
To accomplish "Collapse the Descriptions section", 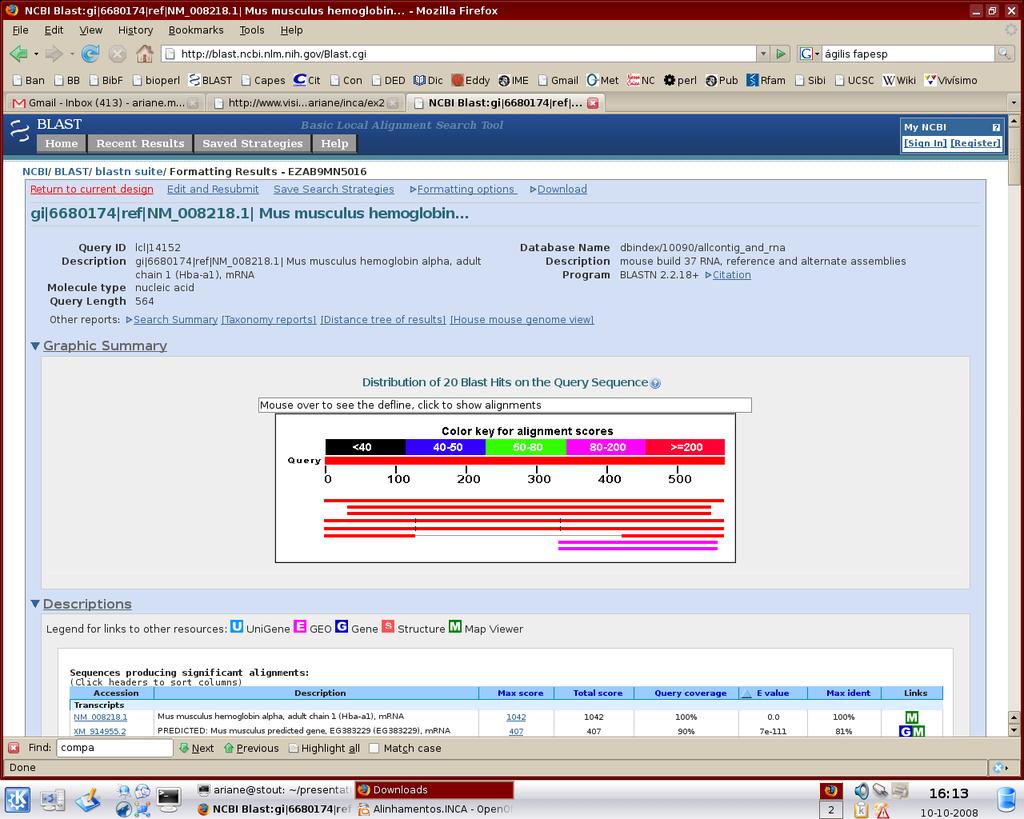I will tap(35, 604).
